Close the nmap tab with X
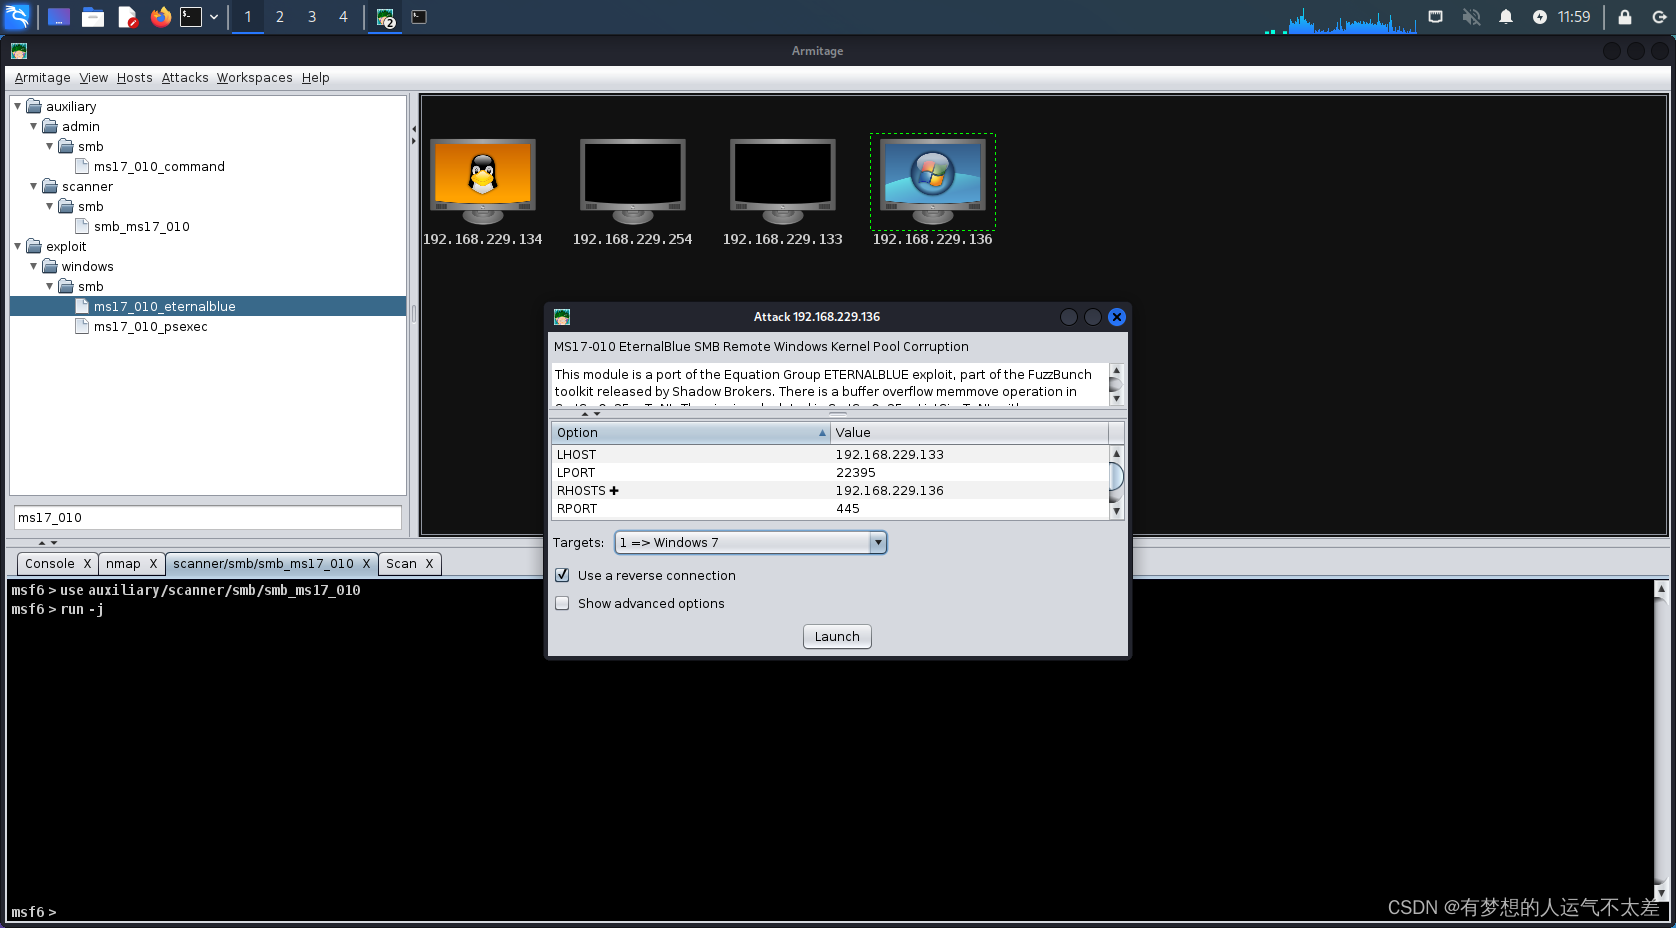Screen dimensions: 1676x928 click(153, 564)
